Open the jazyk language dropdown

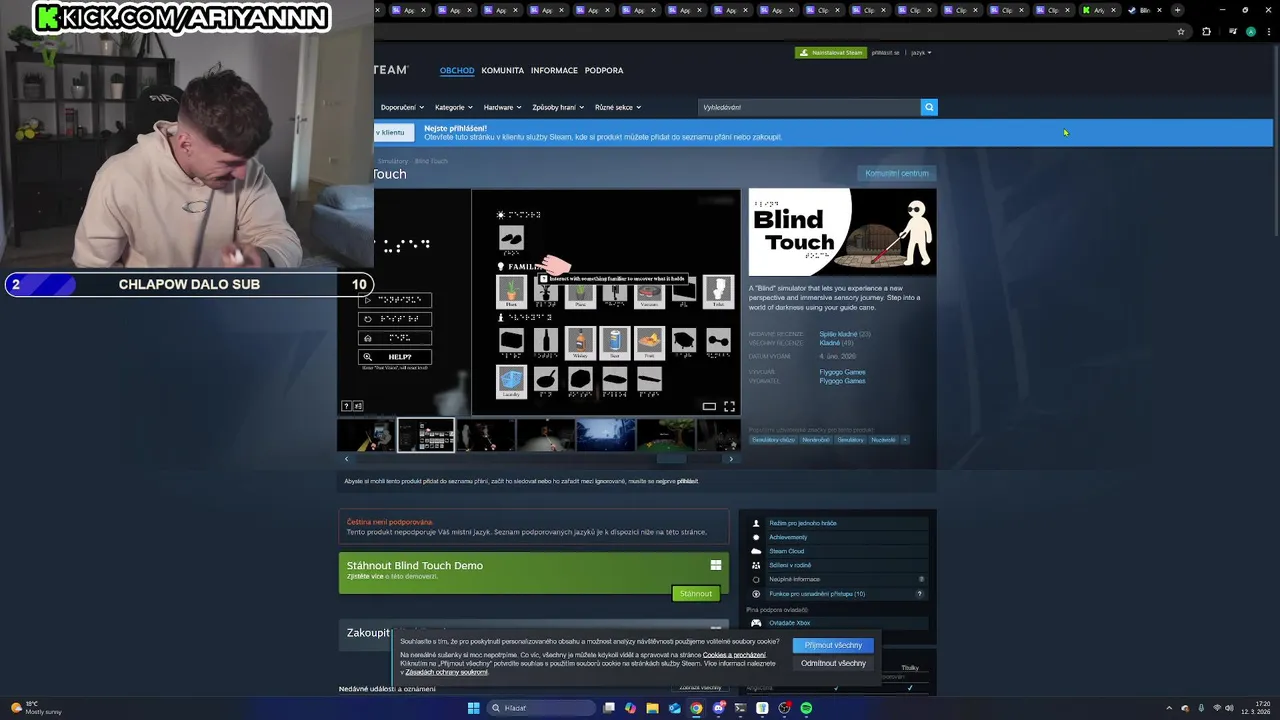pos(921,52)
